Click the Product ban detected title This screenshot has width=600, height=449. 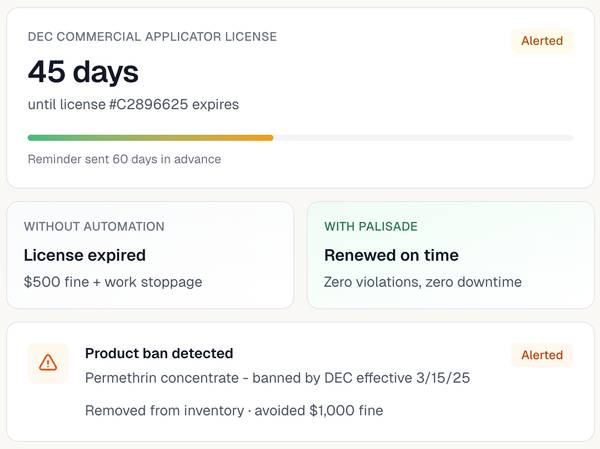159,353
